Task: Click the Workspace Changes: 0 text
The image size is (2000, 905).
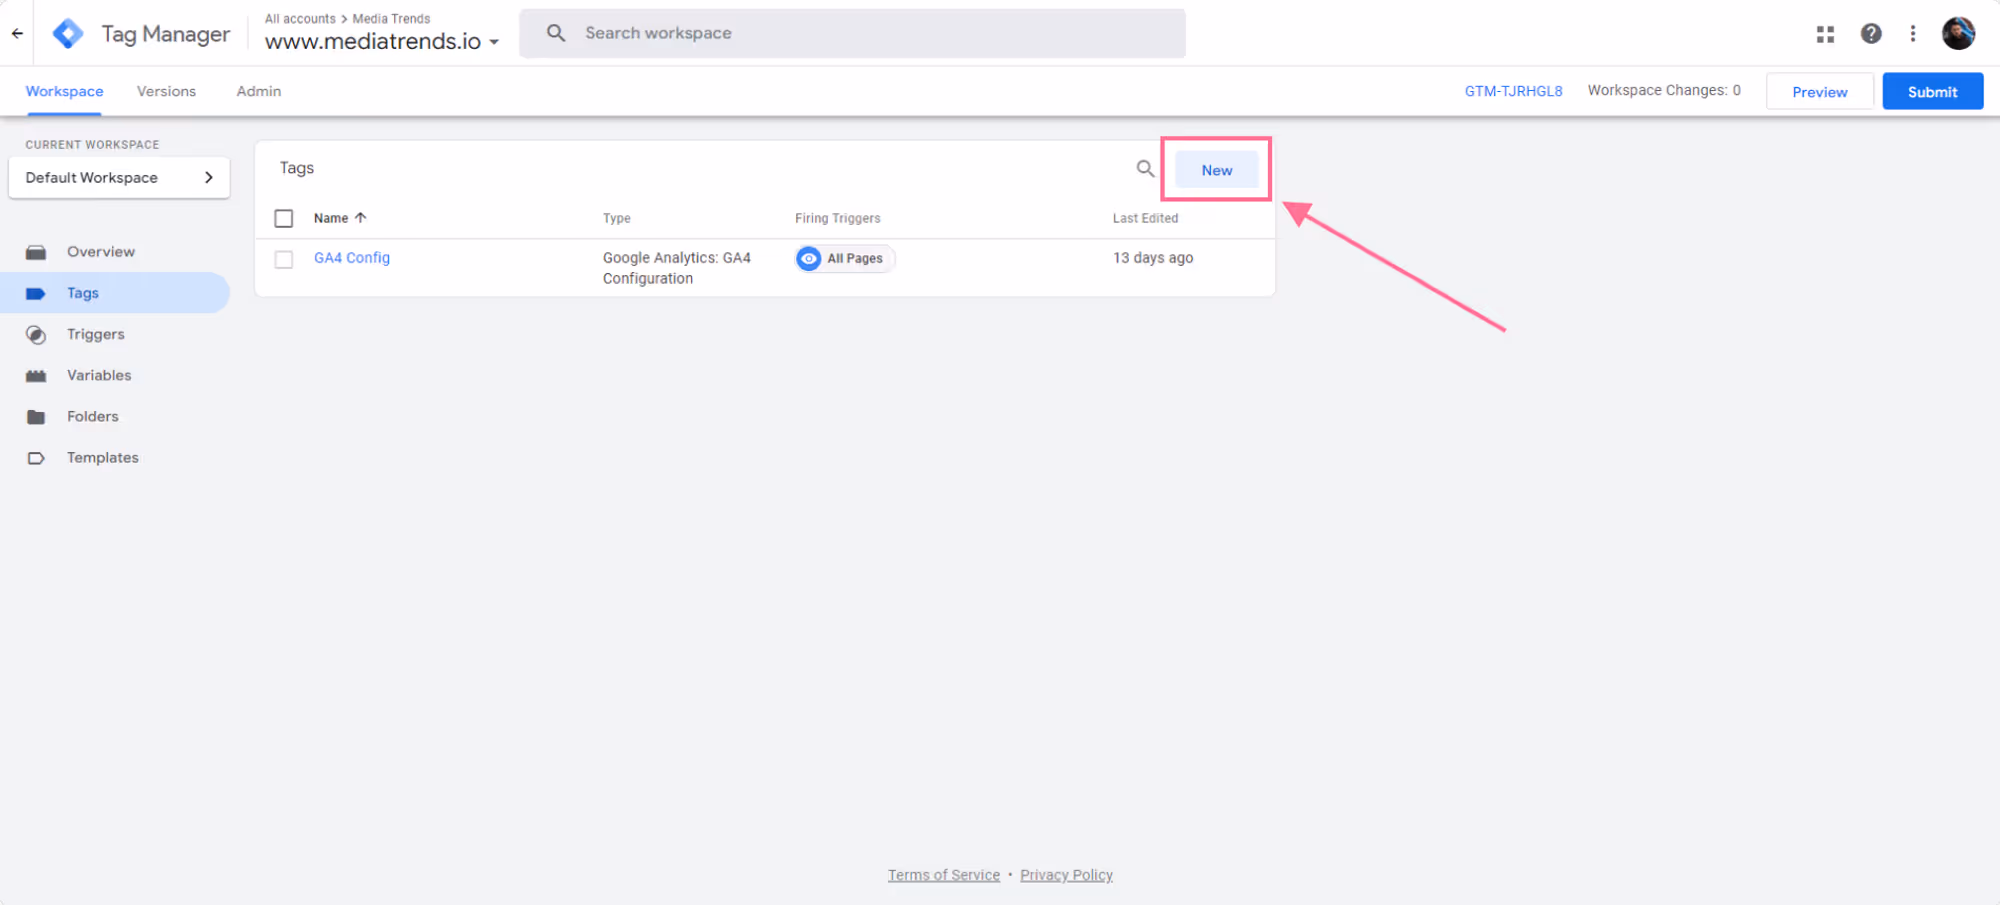Action: point(1663,90)
